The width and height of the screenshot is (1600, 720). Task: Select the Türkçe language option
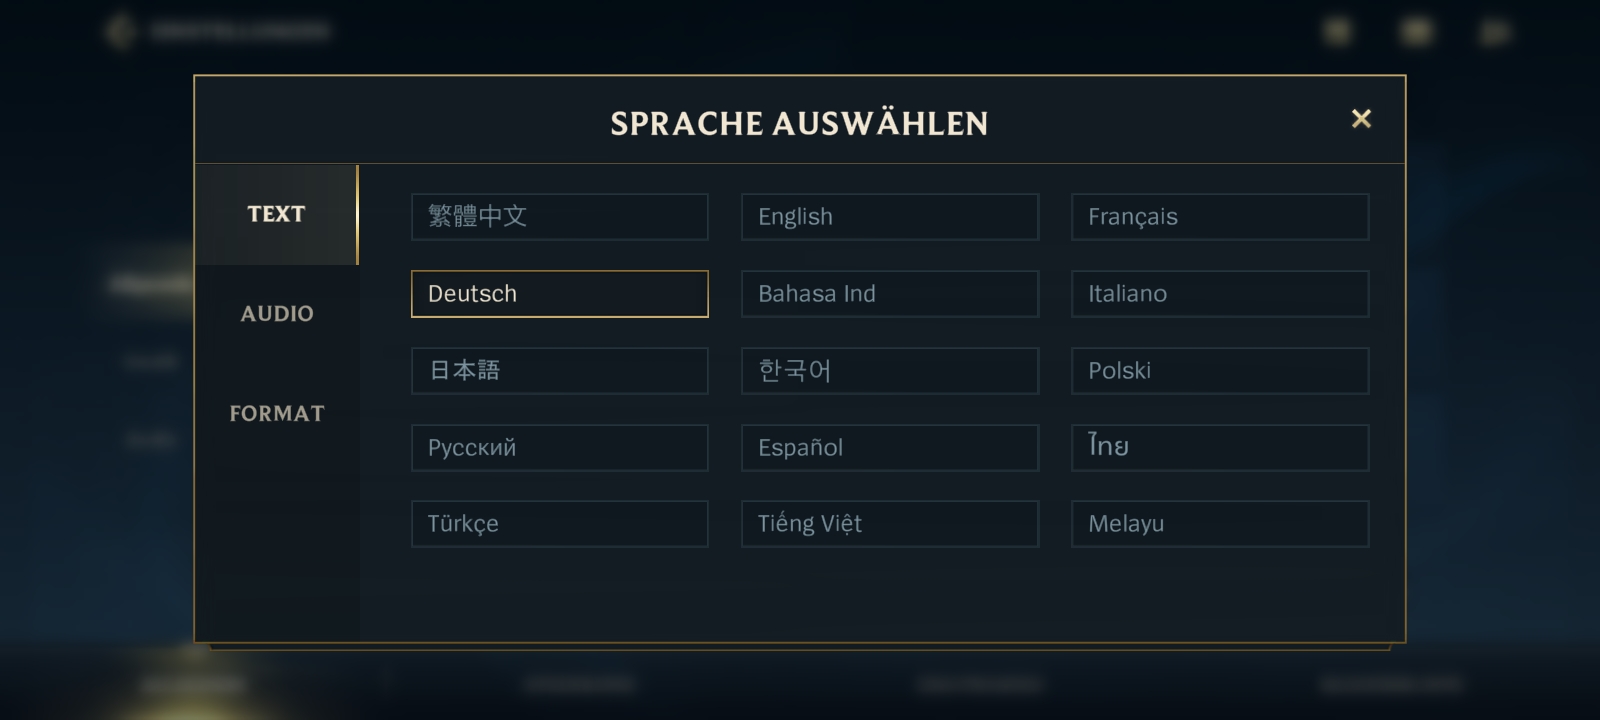click(x=559, y=524)
